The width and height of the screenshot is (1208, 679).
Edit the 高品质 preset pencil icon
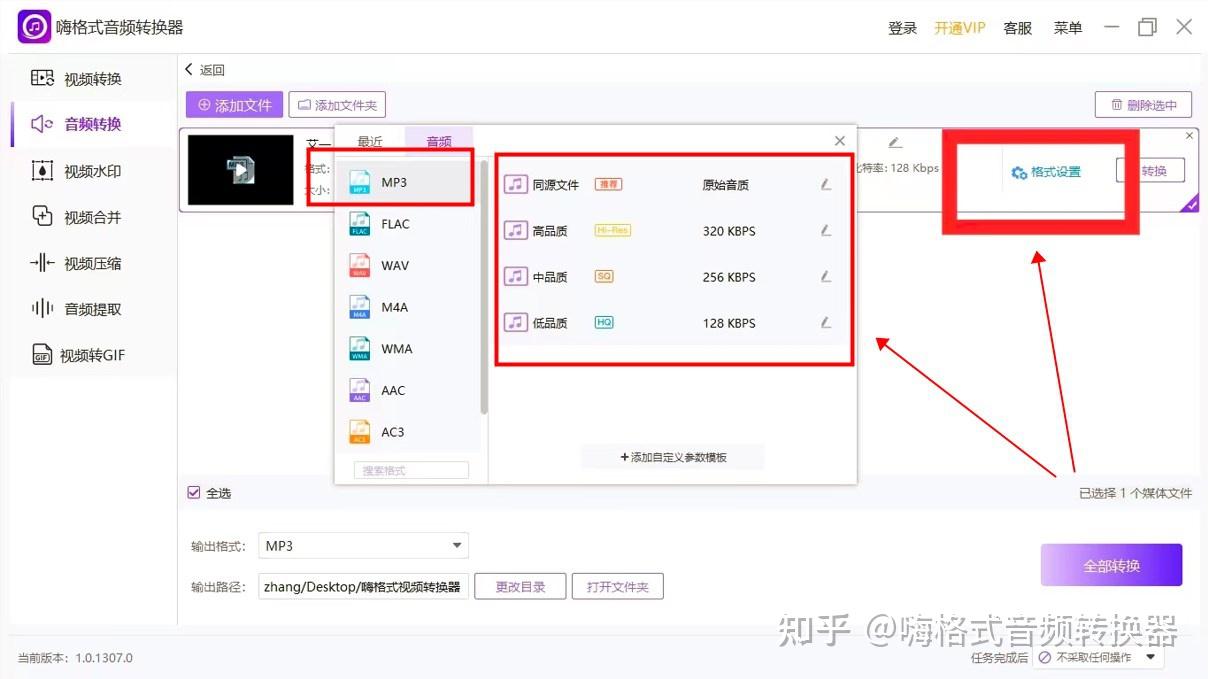coord(826,231)
